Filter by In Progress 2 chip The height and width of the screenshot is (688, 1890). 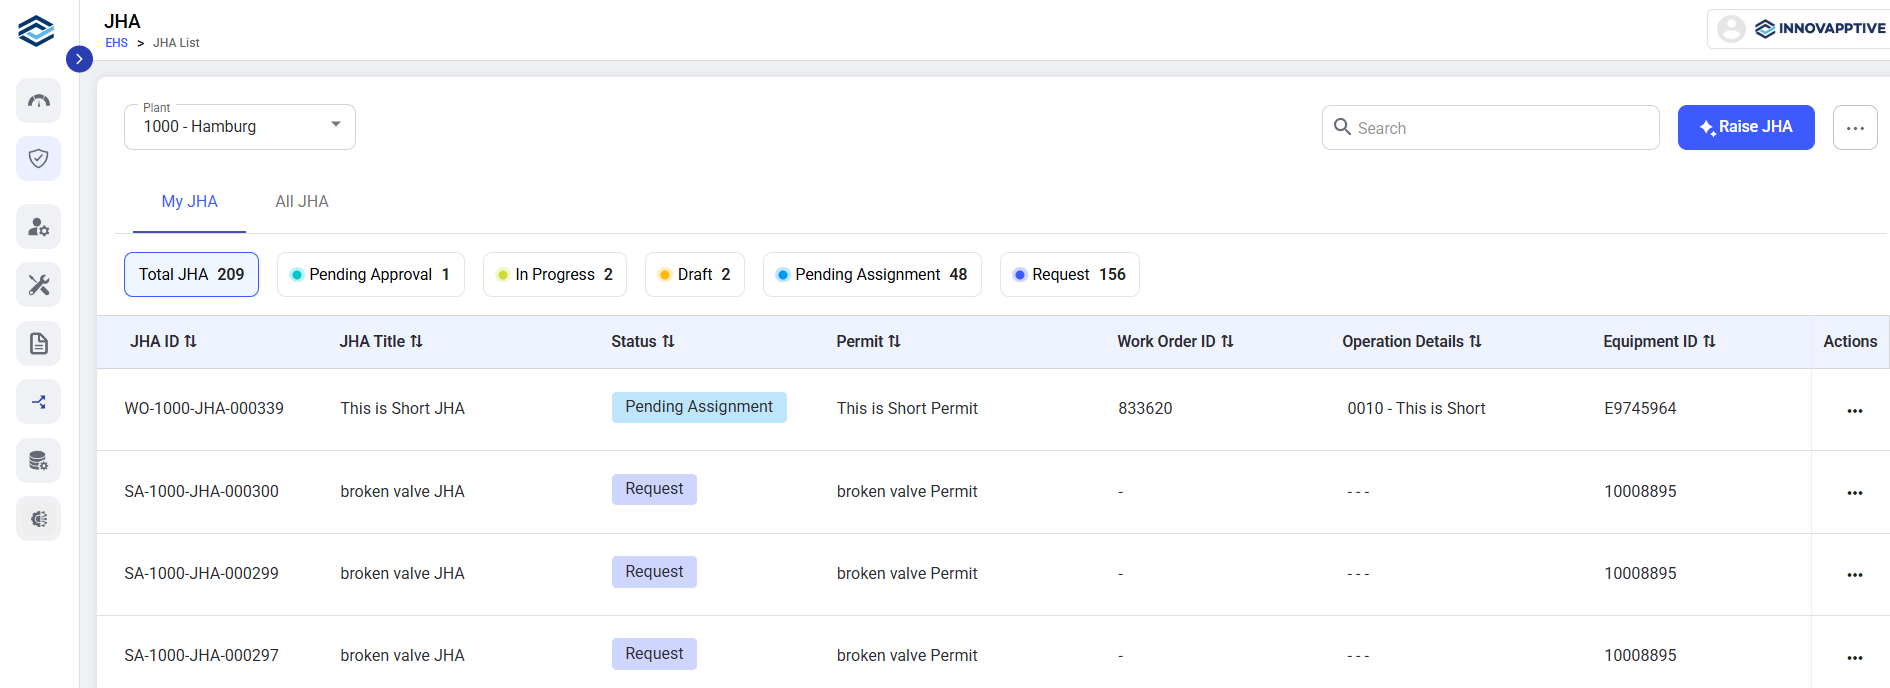(x=555, y=275)
